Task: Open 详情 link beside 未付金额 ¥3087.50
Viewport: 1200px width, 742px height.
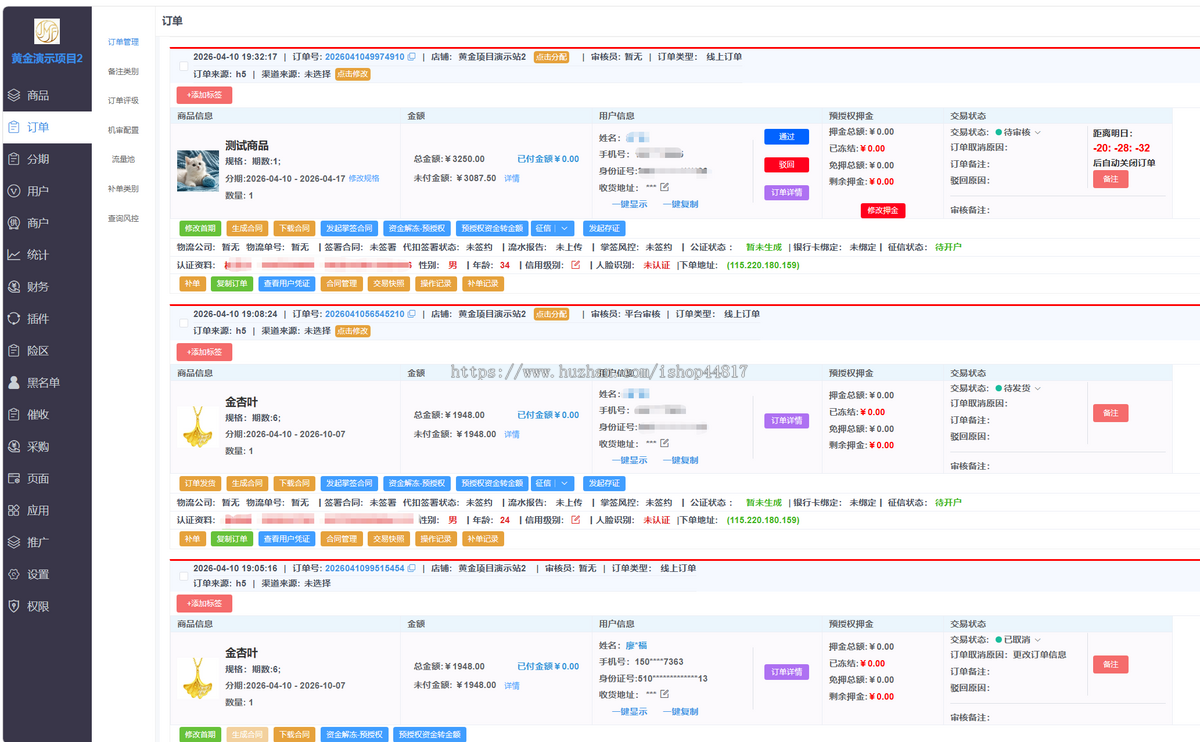Action: tap(511, 178)
